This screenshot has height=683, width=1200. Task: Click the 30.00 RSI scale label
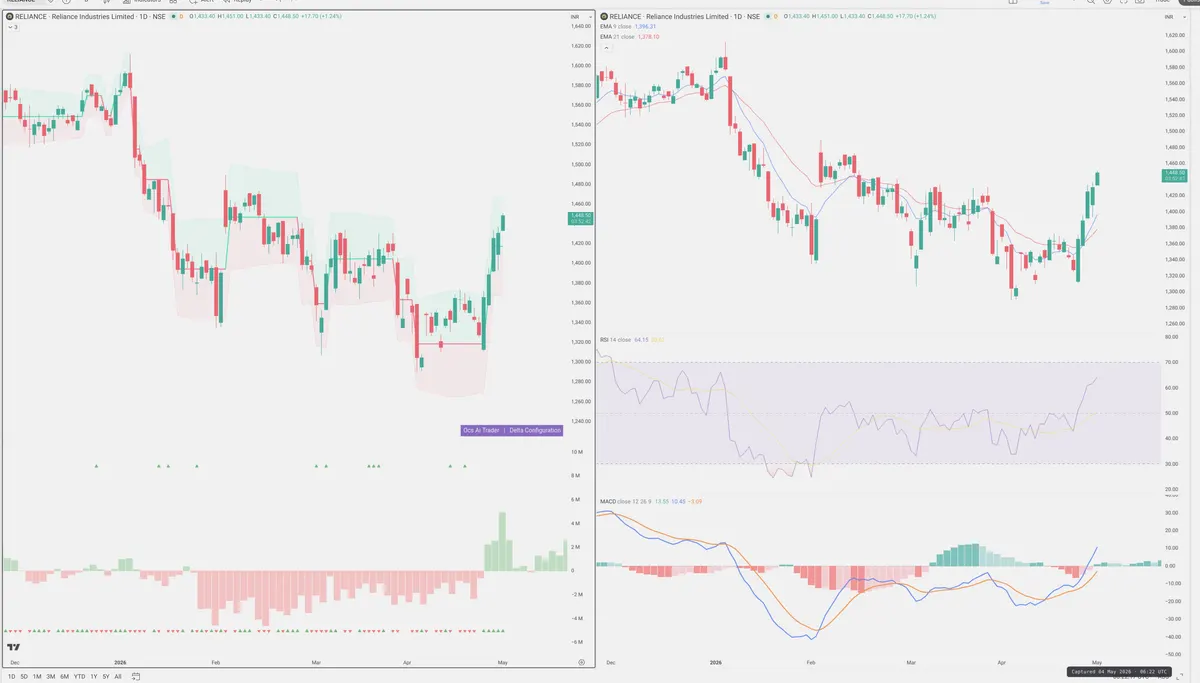click(1172, 464)
